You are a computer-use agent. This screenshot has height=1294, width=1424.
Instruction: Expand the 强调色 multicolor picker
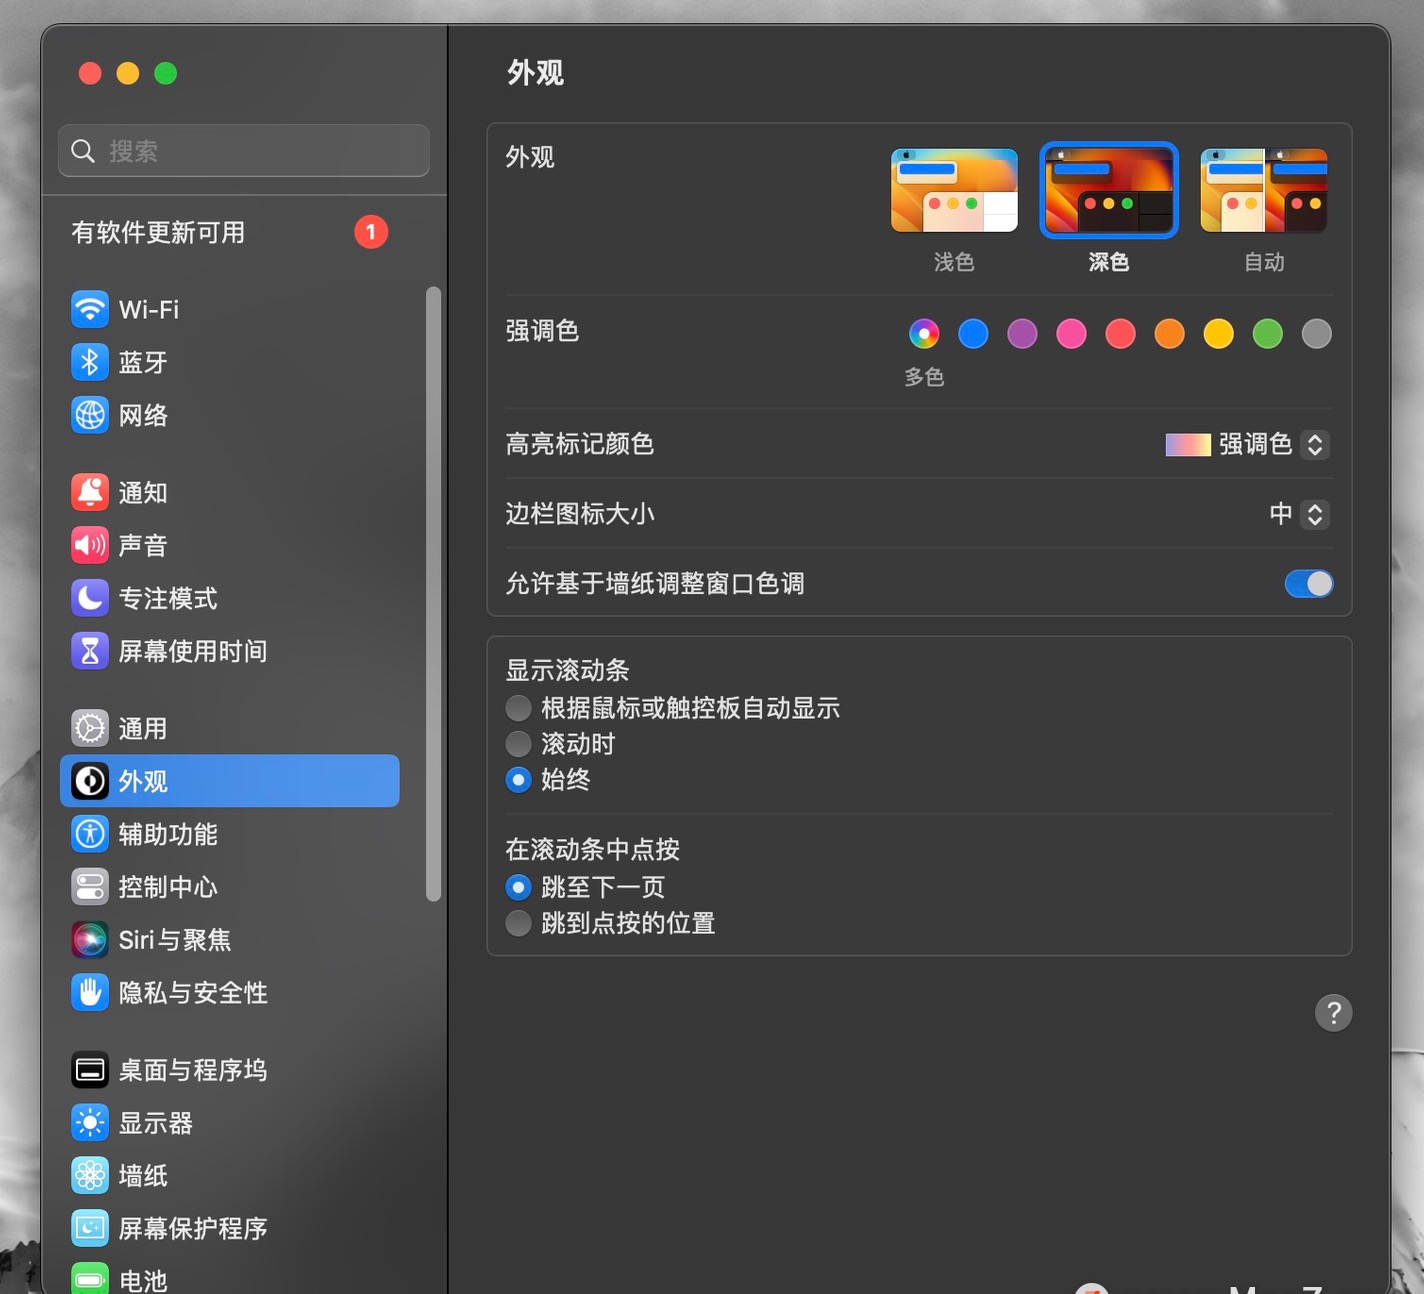[x=923, y=333]
